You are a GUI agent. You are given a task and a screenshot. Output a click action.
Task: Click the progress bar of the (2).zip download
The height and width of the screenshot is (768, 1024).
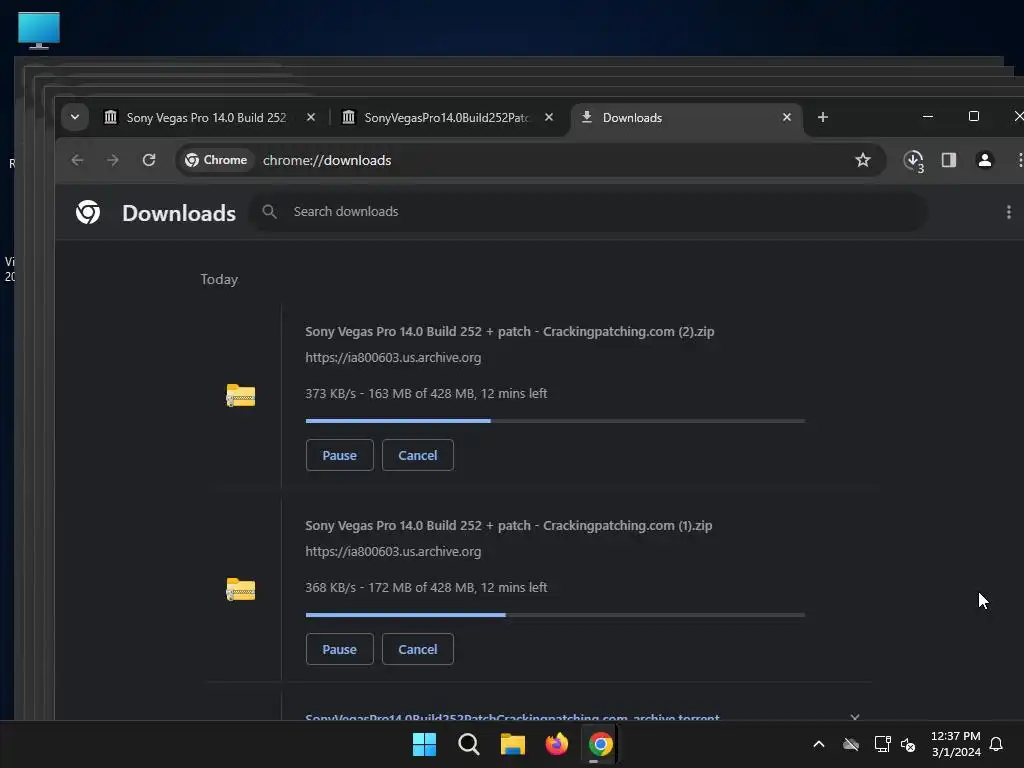click(x=555, y=421)
